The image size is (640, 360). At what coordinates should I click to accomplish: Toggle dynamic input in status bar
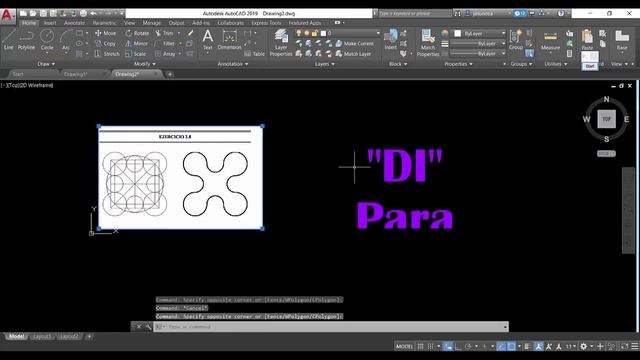click(448, 347)
